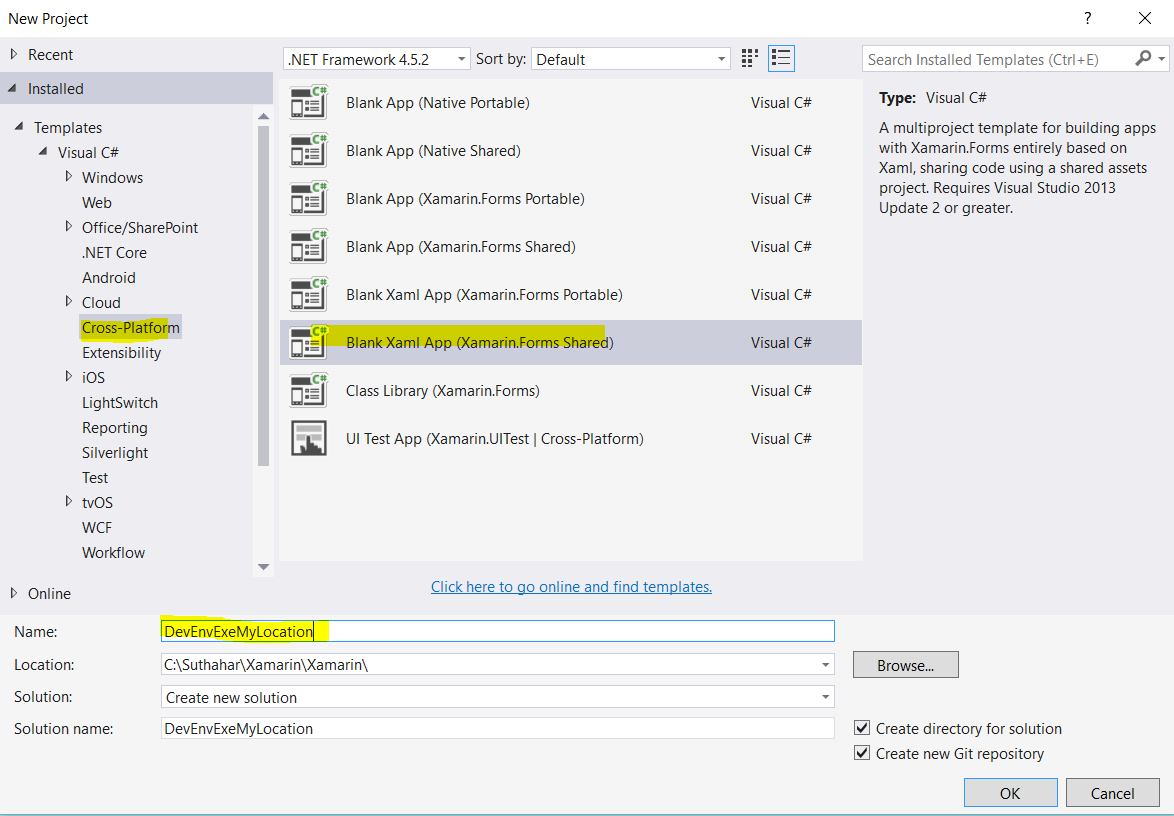Click the Cancel button
The image size is (1174, 816).
point(1112,793)
